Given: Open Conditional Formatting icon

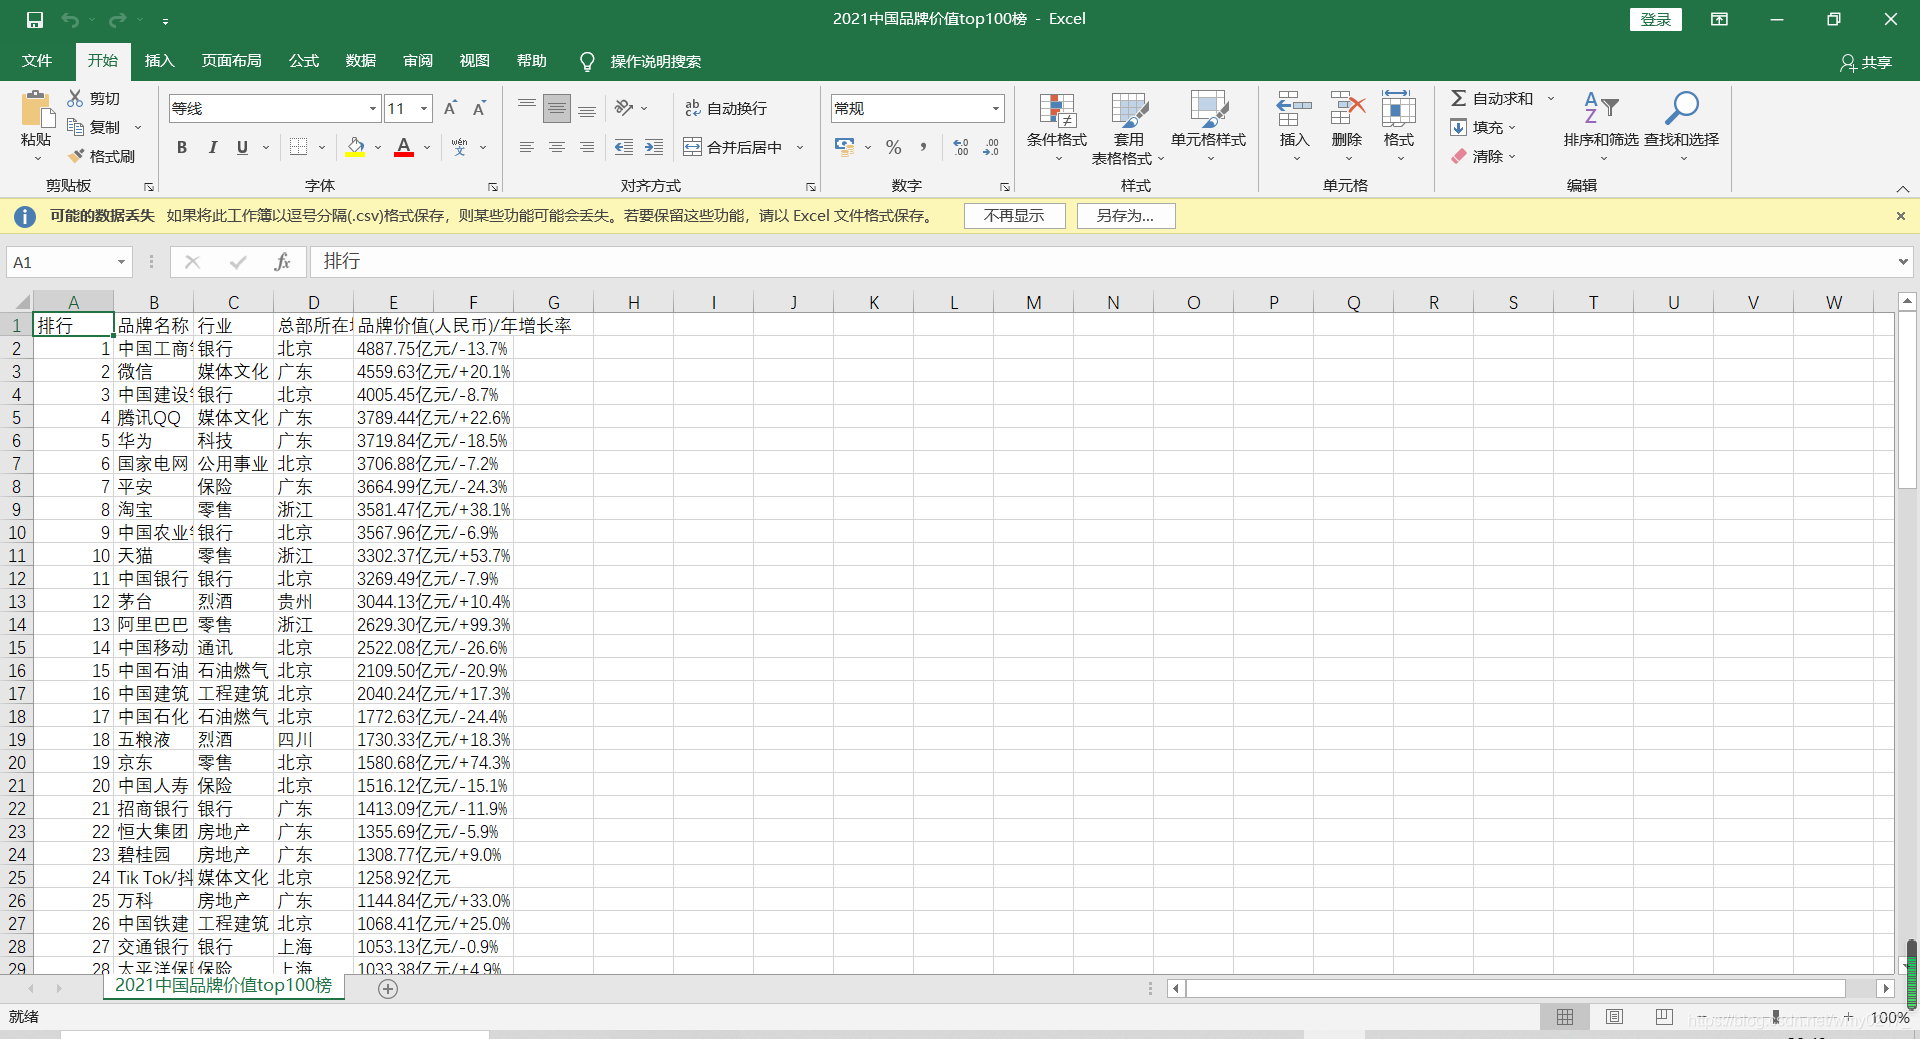Looking at the screenshot, I should pyautogui.click(x=1057, y=110).
